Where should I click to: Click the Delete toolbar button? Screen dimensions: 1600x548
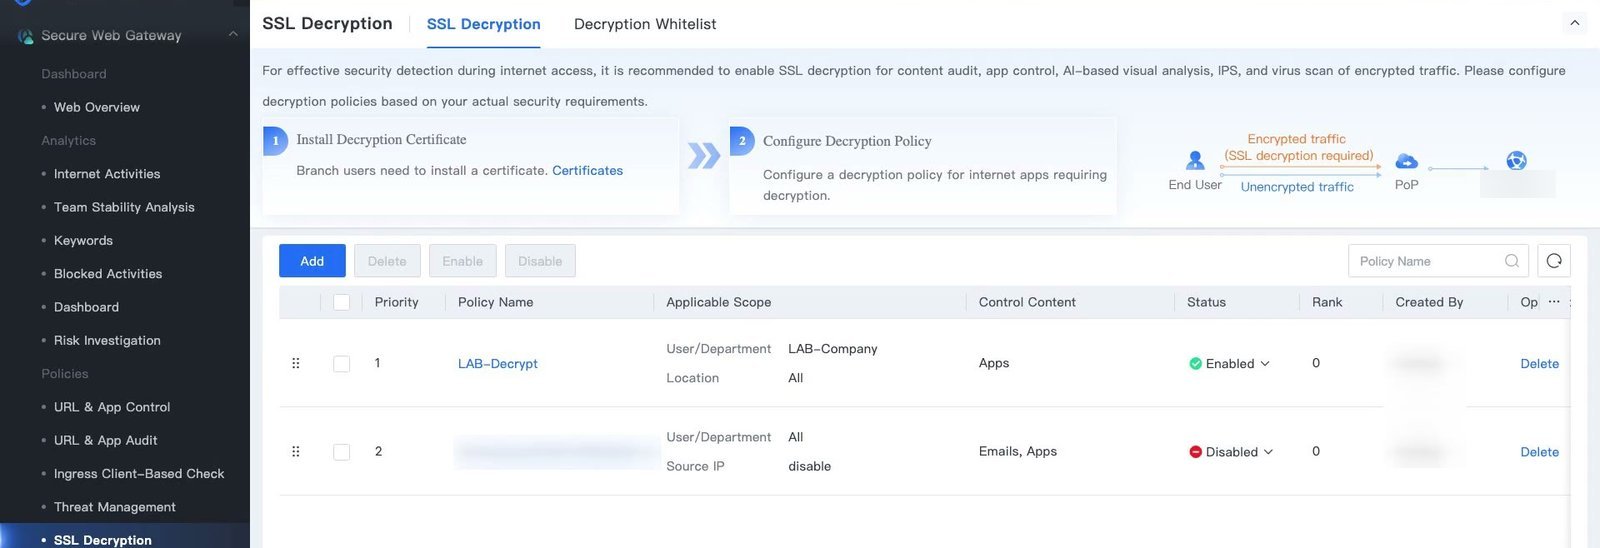click(387, 261)
